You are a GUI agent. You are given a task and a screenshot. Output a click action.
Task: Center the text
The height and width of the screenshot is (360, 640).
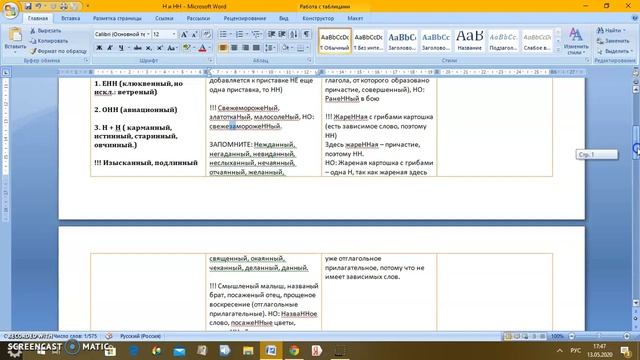pyautogui.click(x=234, y=48)
